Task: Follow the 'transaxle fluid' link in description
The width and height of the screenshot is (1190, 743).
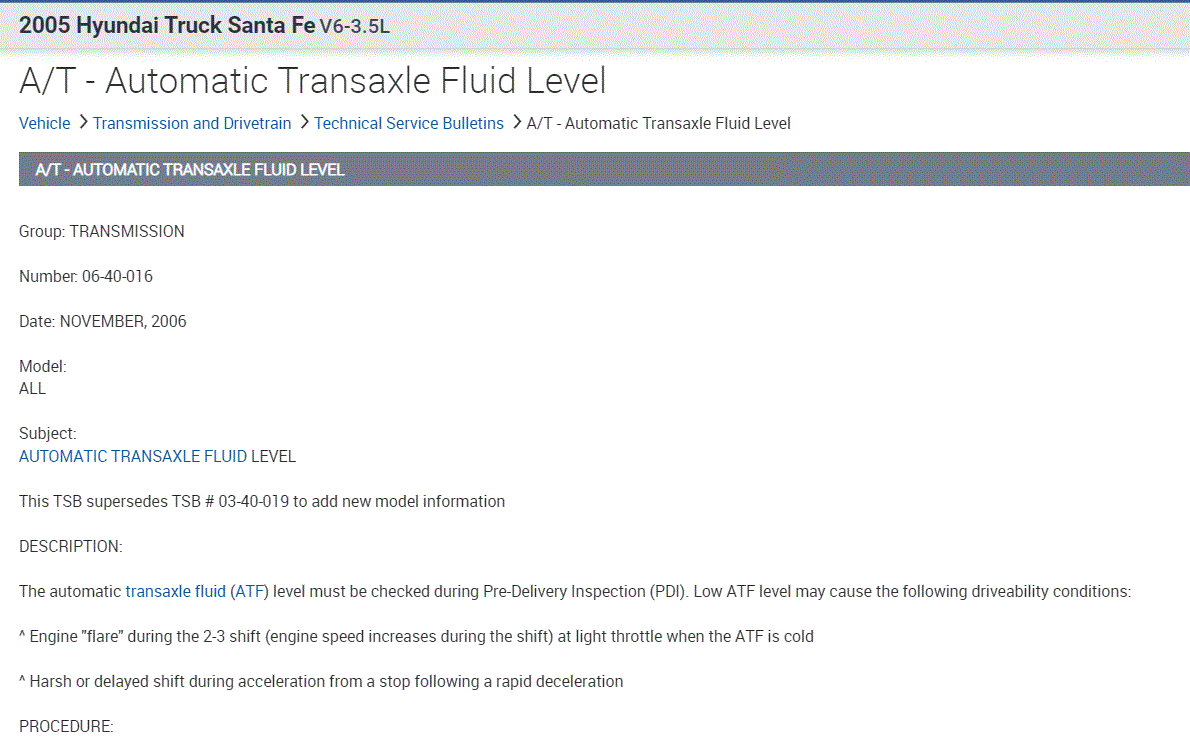Action: (175, 591)
